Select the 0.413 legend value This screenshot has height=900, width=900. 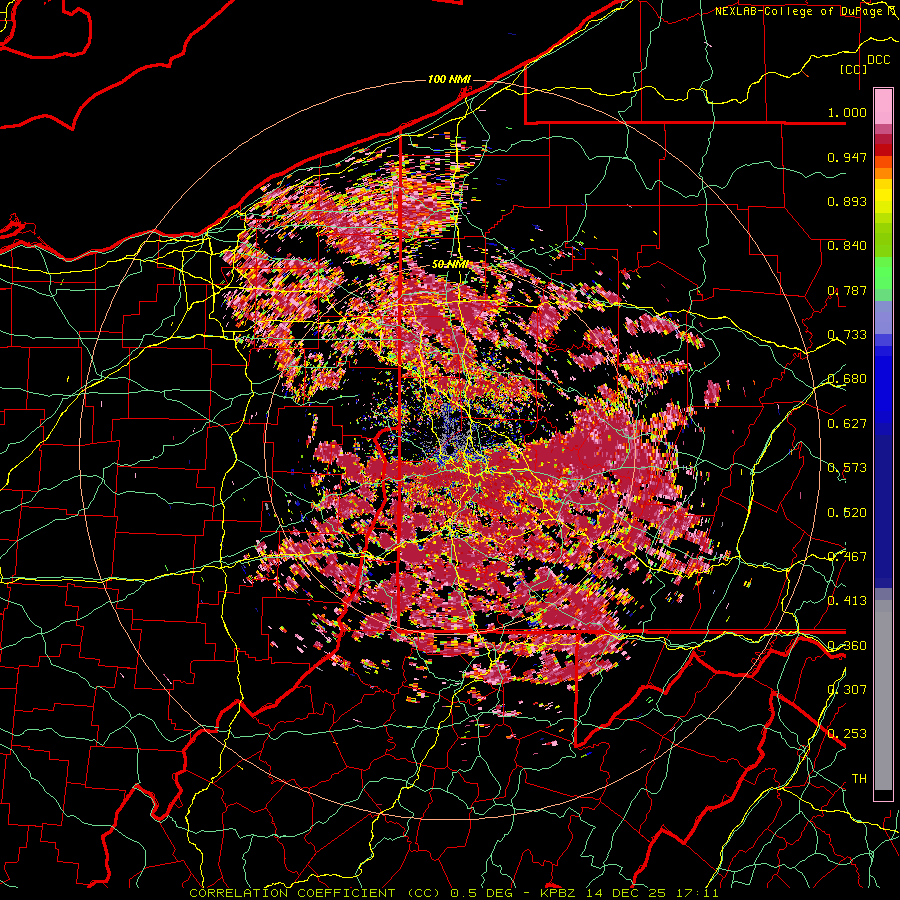[x=847, y=601]
